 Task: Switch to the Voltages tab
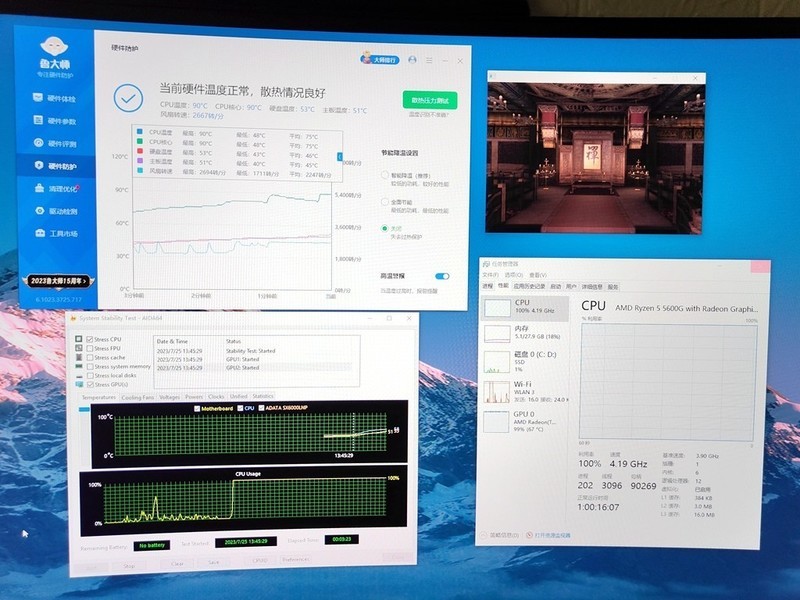(169, 396)
